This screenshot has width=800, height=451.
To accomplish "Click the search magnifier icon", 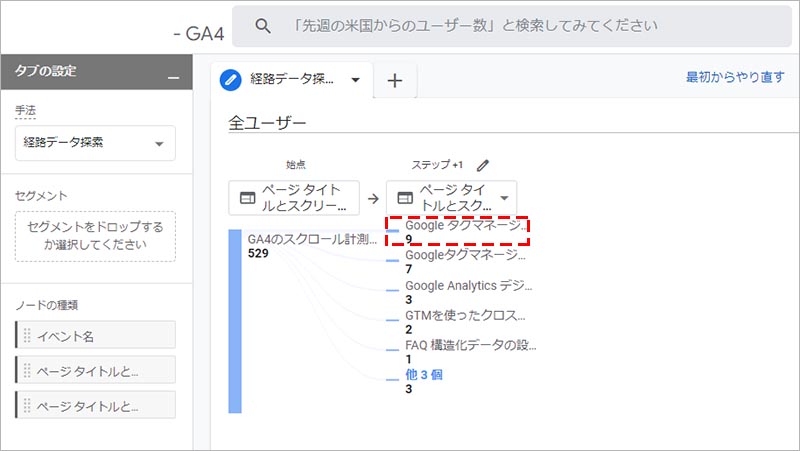I will tap(263, 26).
